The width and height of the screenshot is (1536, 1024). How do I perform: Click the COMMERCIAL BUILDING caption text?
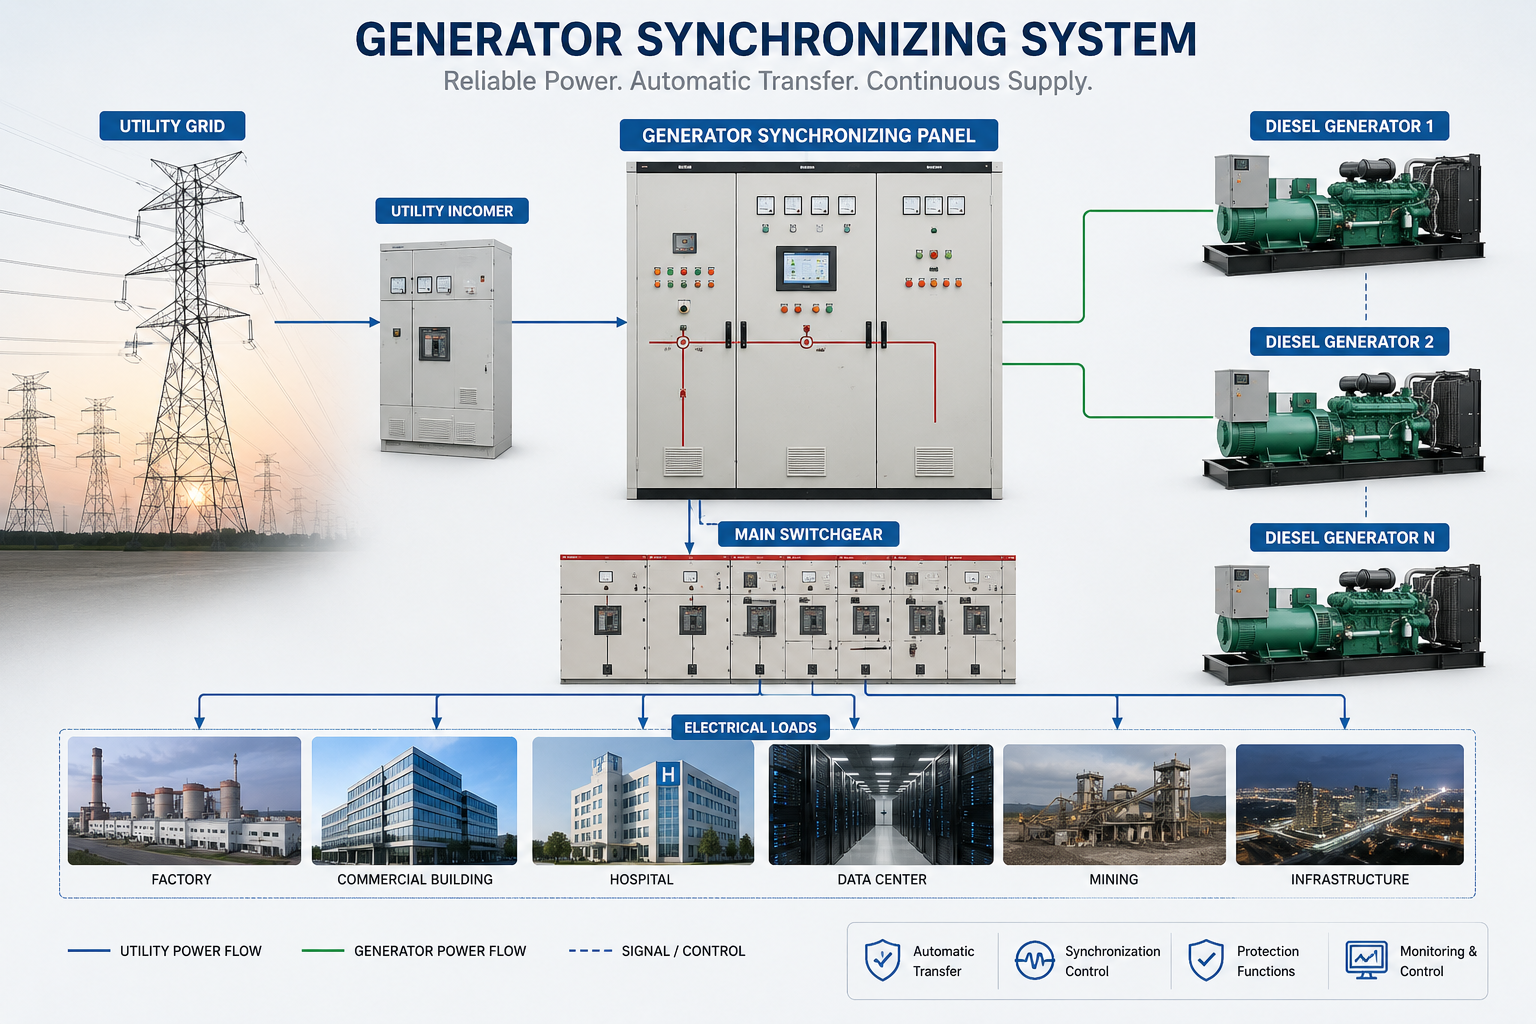tap(415, 880)
